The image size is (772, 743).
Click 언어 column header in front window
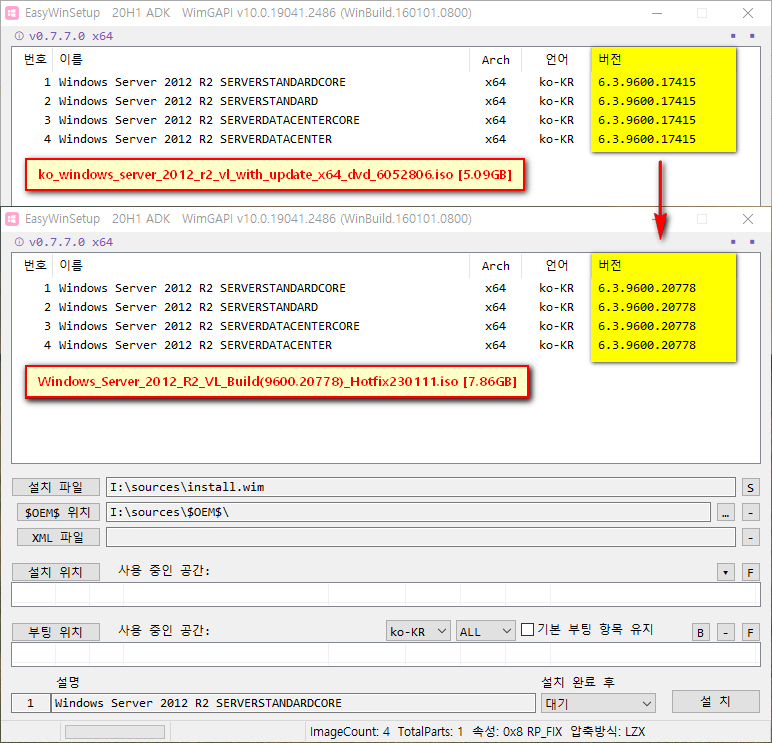click(x=556, y=265)
